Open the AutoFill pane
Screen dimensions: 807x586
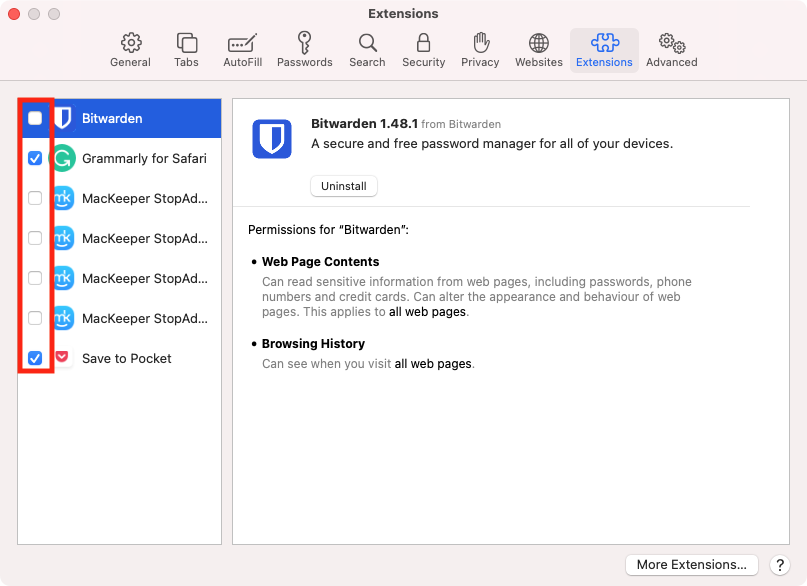(242, 50)
